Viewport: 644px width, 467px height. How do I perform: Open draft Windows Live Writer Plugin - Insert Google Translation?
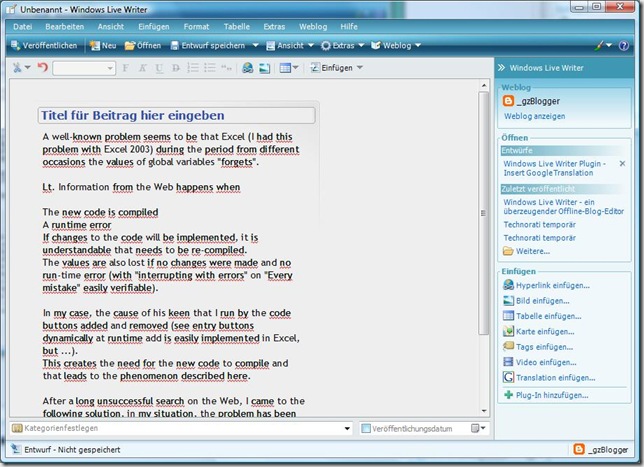click(554, 168)
